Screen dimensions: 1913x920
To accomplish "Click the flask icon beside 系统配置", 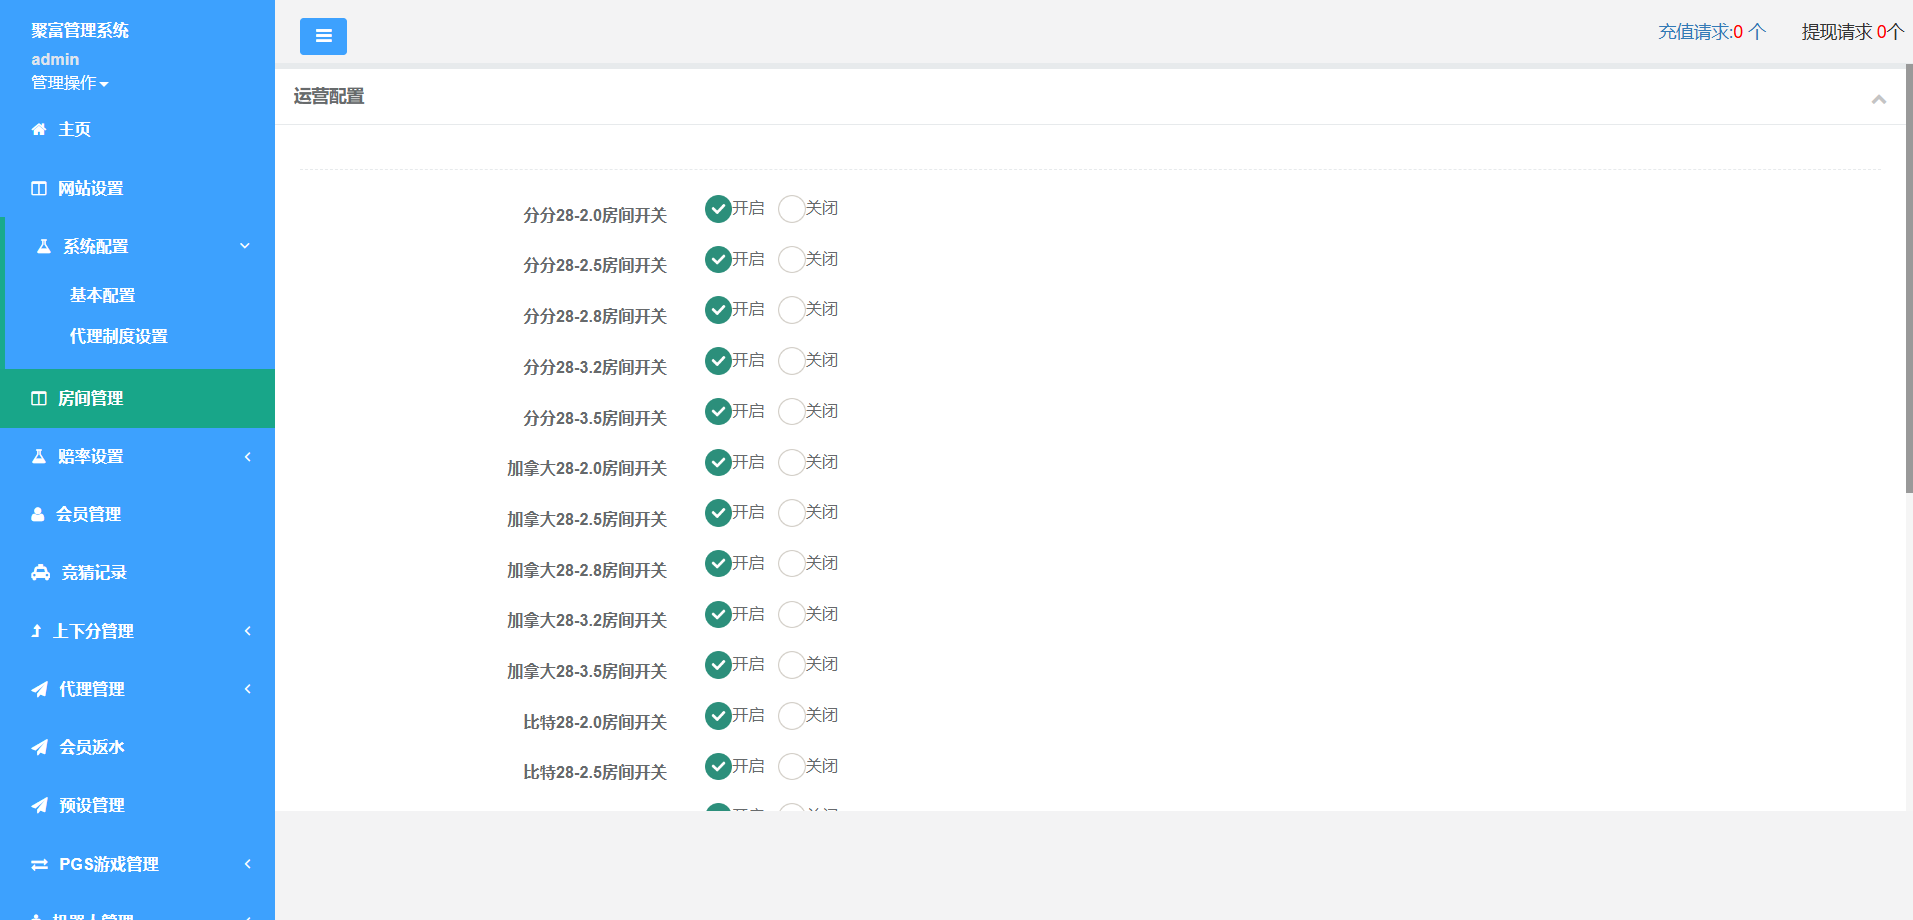I will (44, 246).
